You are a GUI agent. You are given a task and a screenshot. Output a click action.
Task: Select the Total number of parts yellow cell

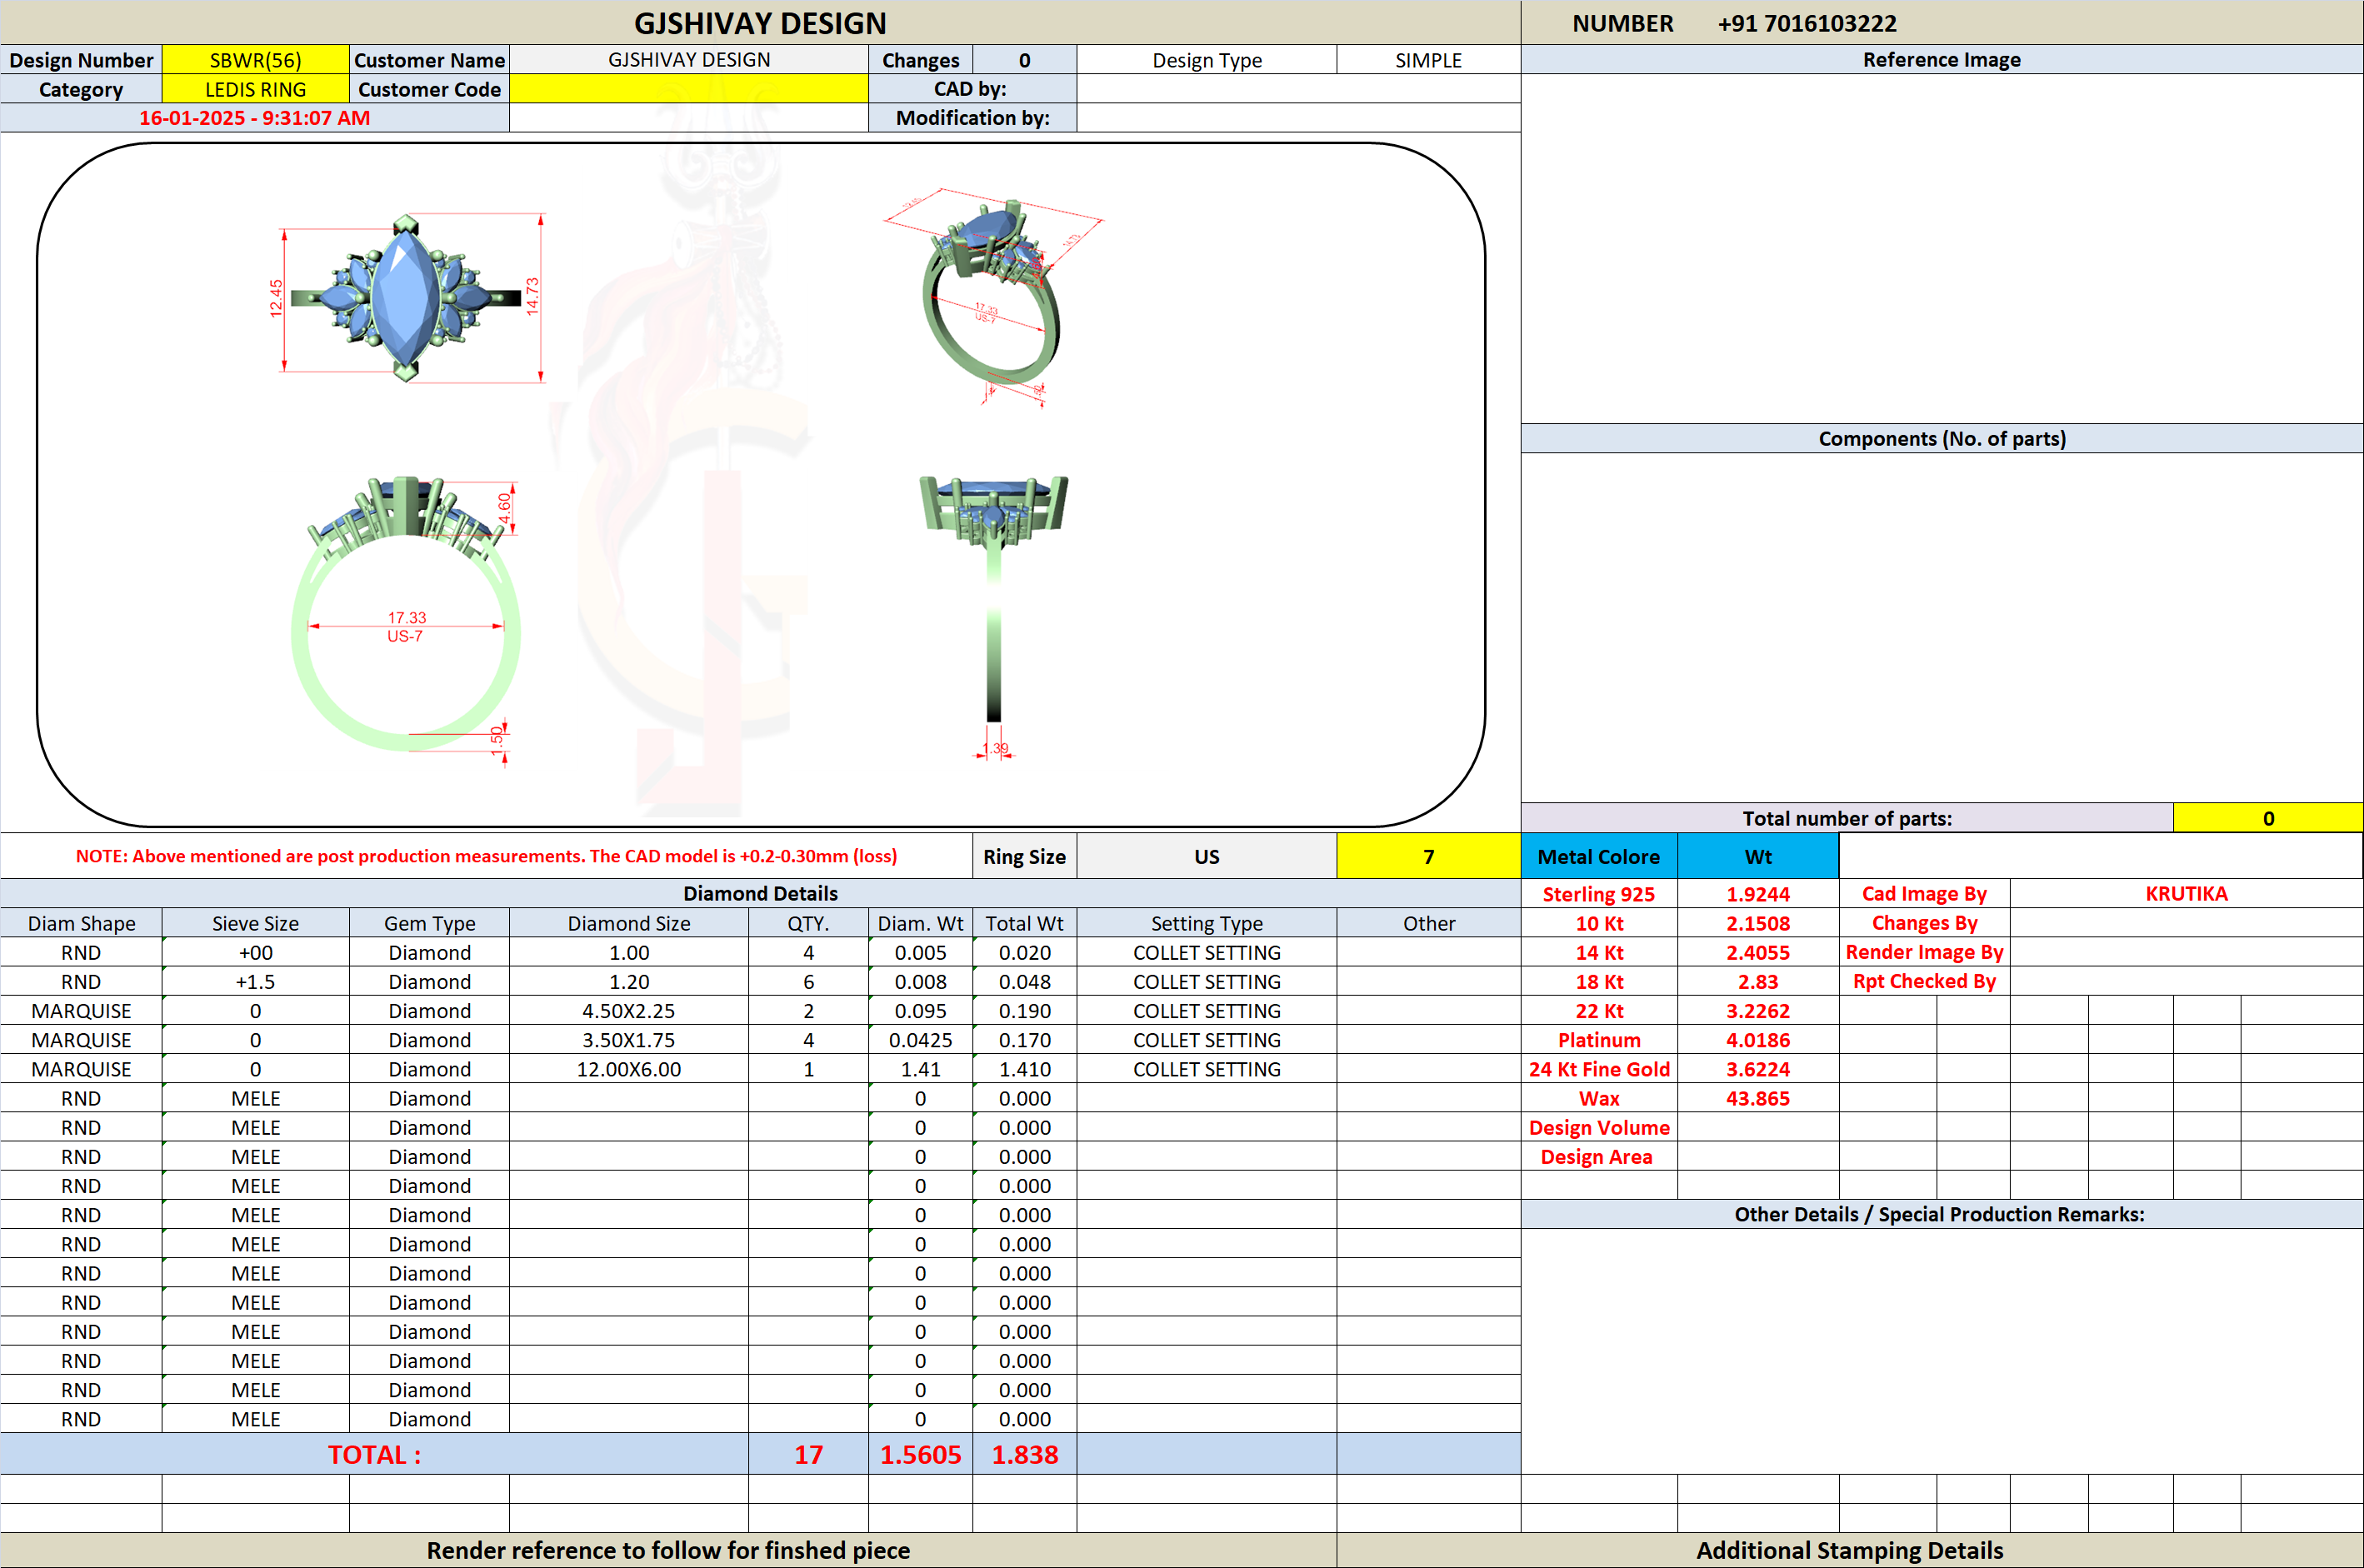point(2268,818)
